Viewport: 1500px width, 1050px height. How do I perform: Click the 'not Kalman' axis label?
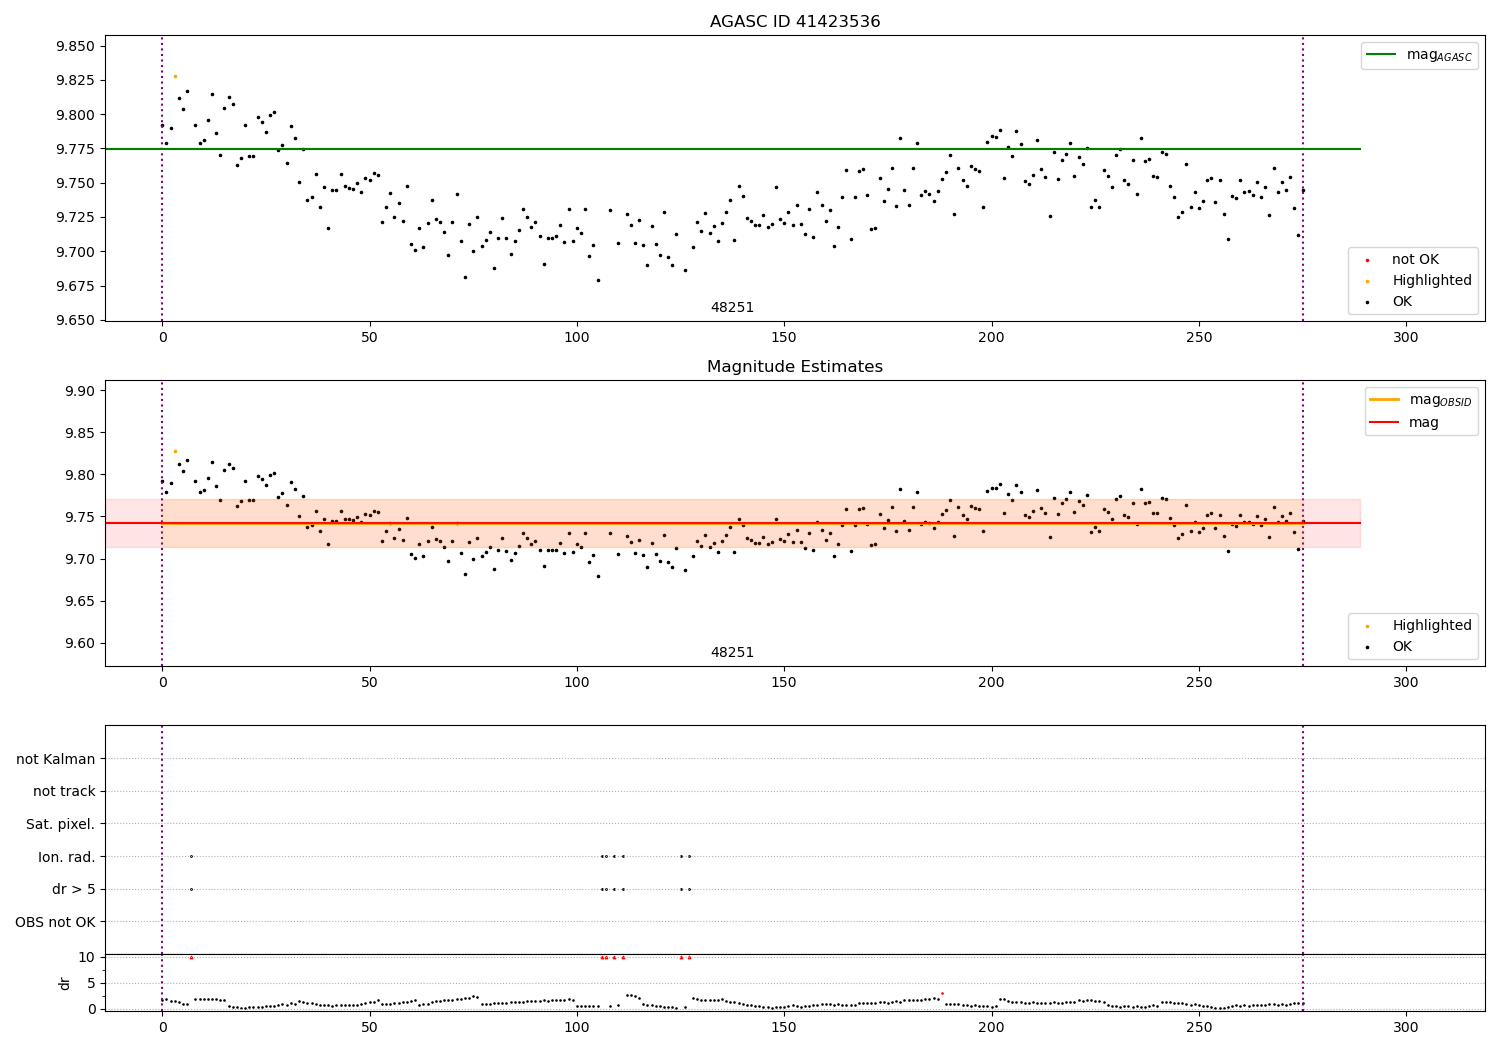(56, 759)
